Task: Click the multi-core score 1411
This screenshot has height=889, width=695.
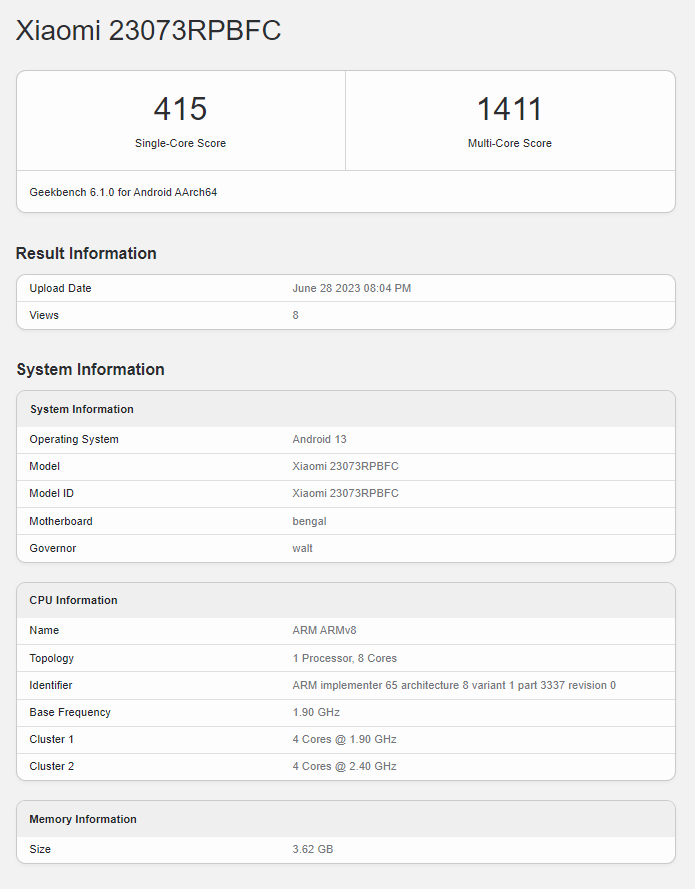Action: point(509,109)
